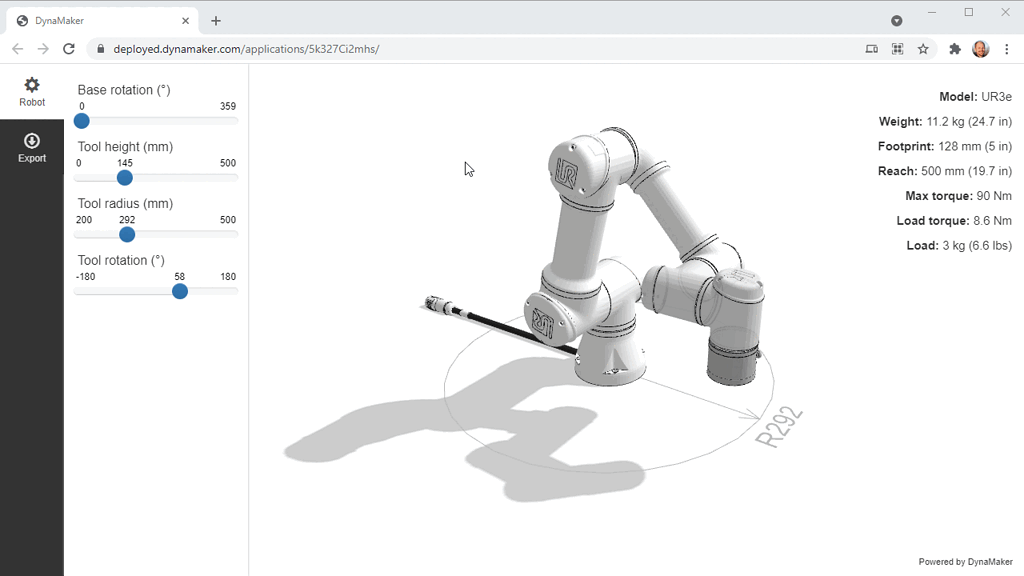This screenshot has width=1024, height=576.
Task: Click the send-to-device icon in the address bar
Action: pos(871,48)
